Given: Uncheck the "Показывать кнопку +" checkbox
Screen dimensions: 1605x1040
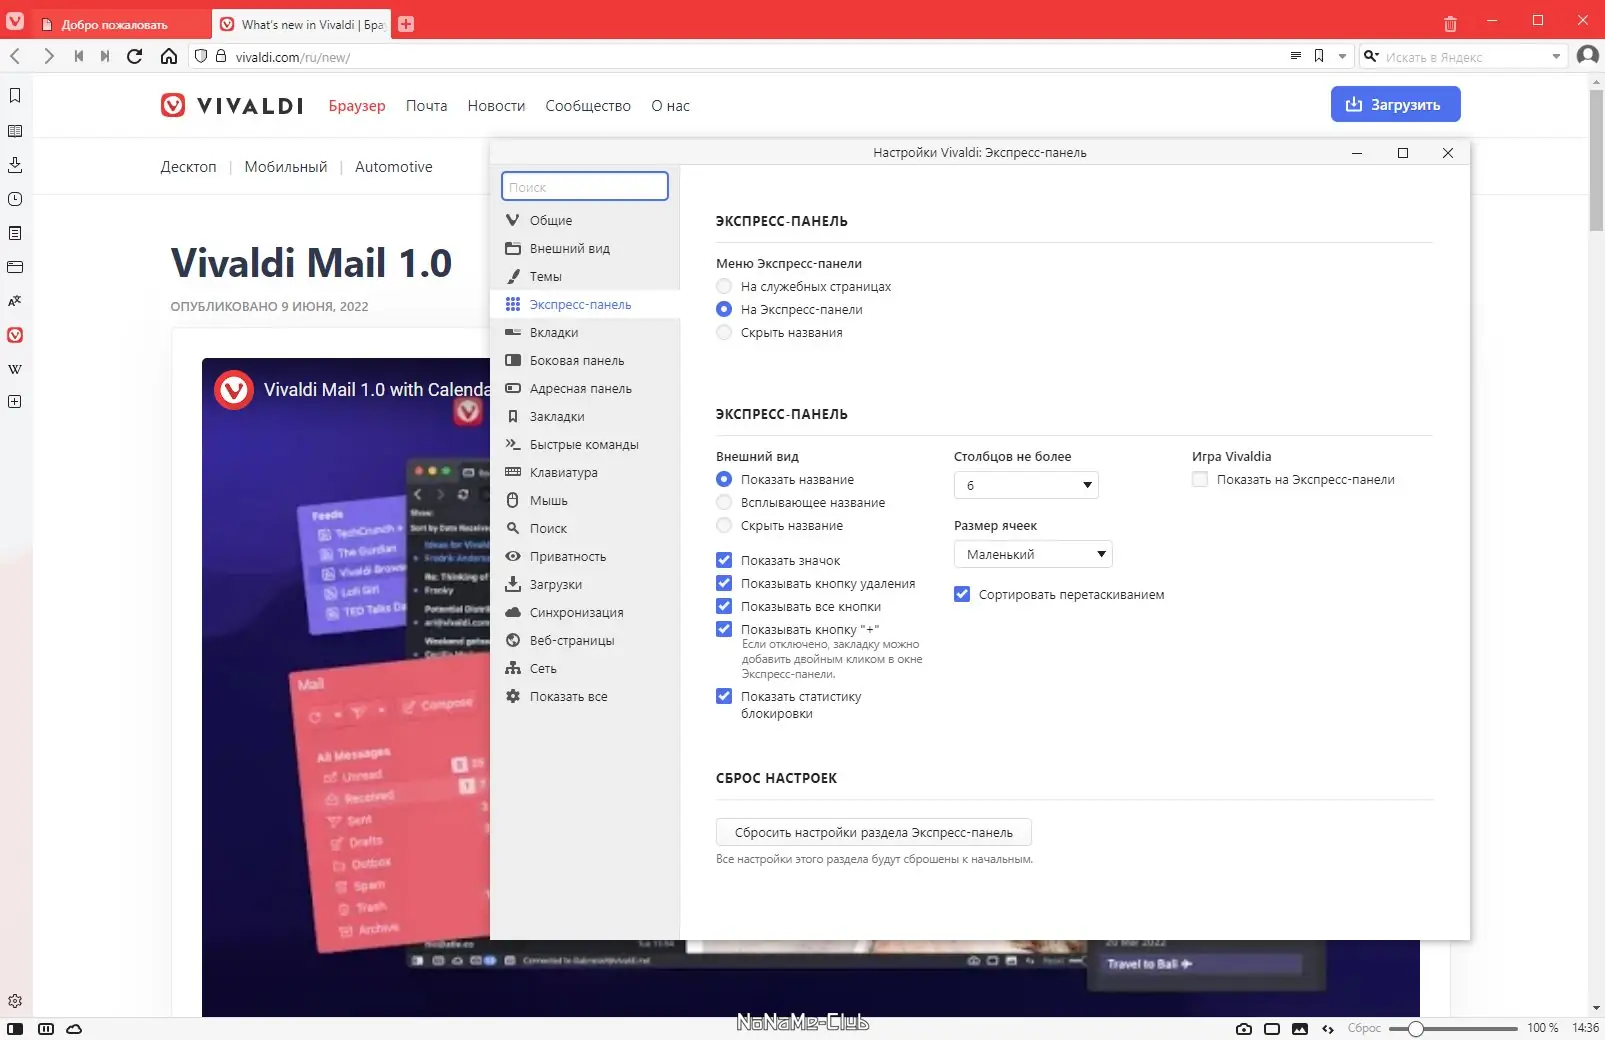Looking at the screenshot, I should tap(724, 630).
